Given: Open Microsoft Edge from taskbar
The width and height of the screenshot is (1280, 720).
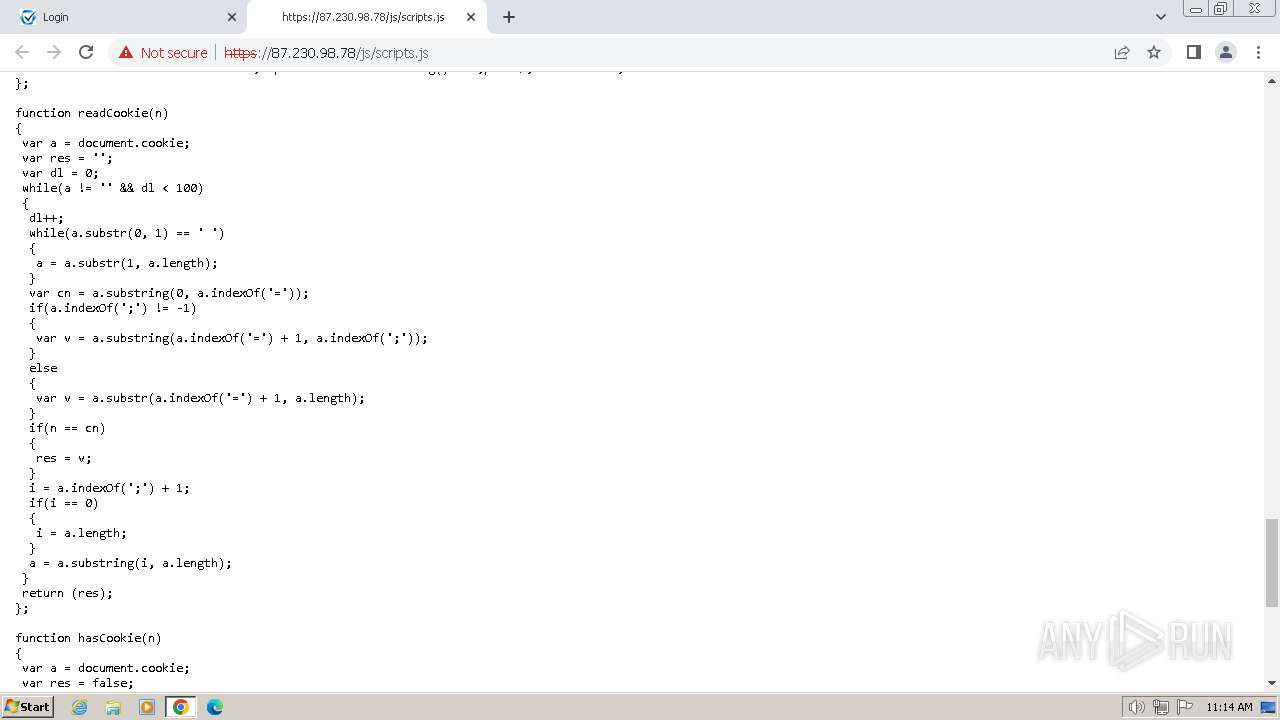Looking at the screenshot, I should tap(215, 707).
